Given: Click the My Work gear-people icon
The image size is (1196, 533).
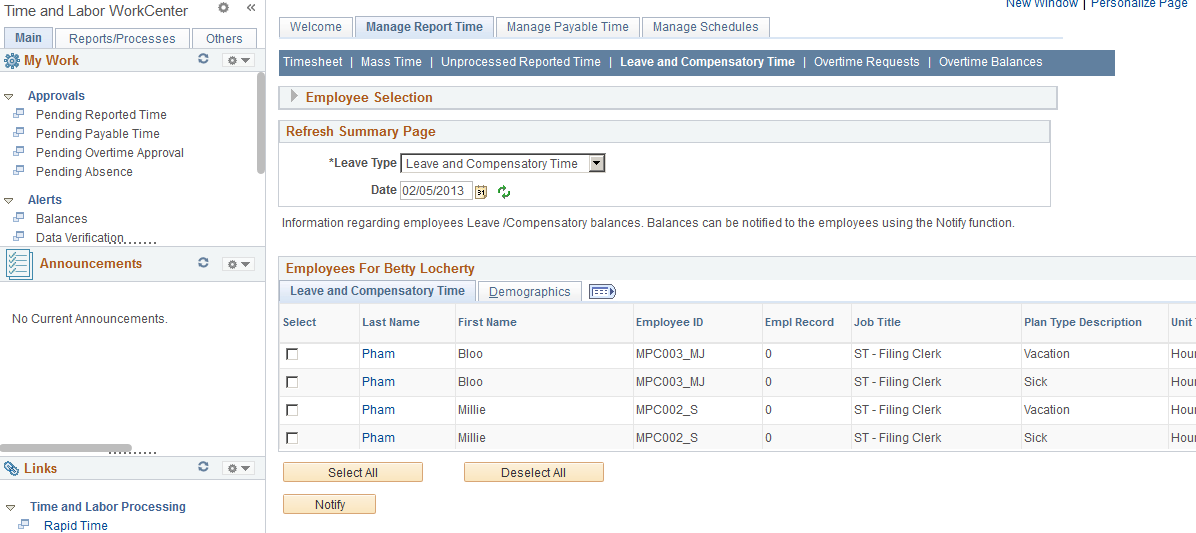Looking at the screenshot, I should (x=12, y=60).
